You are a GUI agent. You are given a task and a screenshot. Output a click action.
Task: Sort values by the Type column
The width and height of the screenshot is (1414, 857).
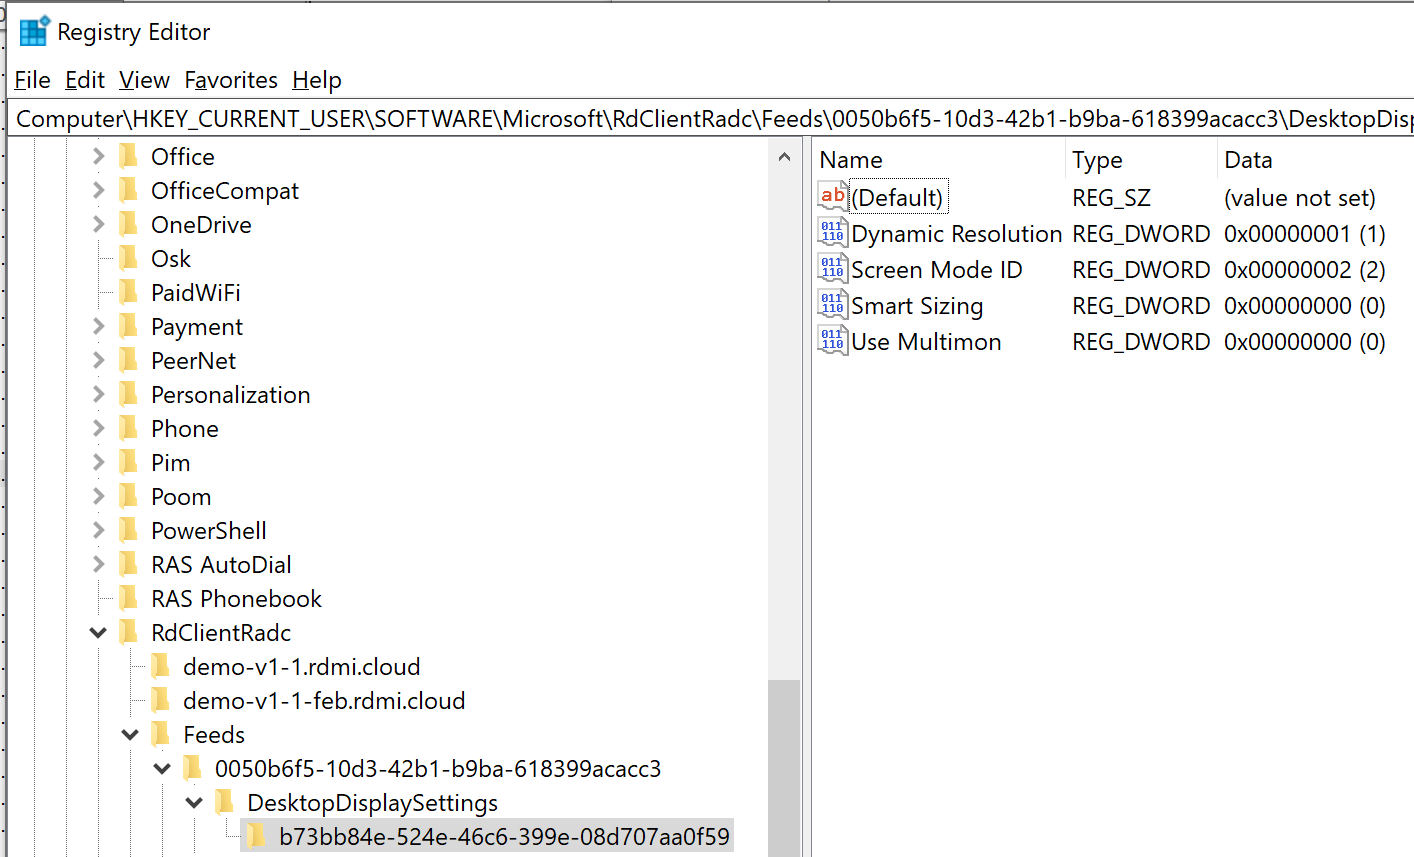coord(1097,159)
